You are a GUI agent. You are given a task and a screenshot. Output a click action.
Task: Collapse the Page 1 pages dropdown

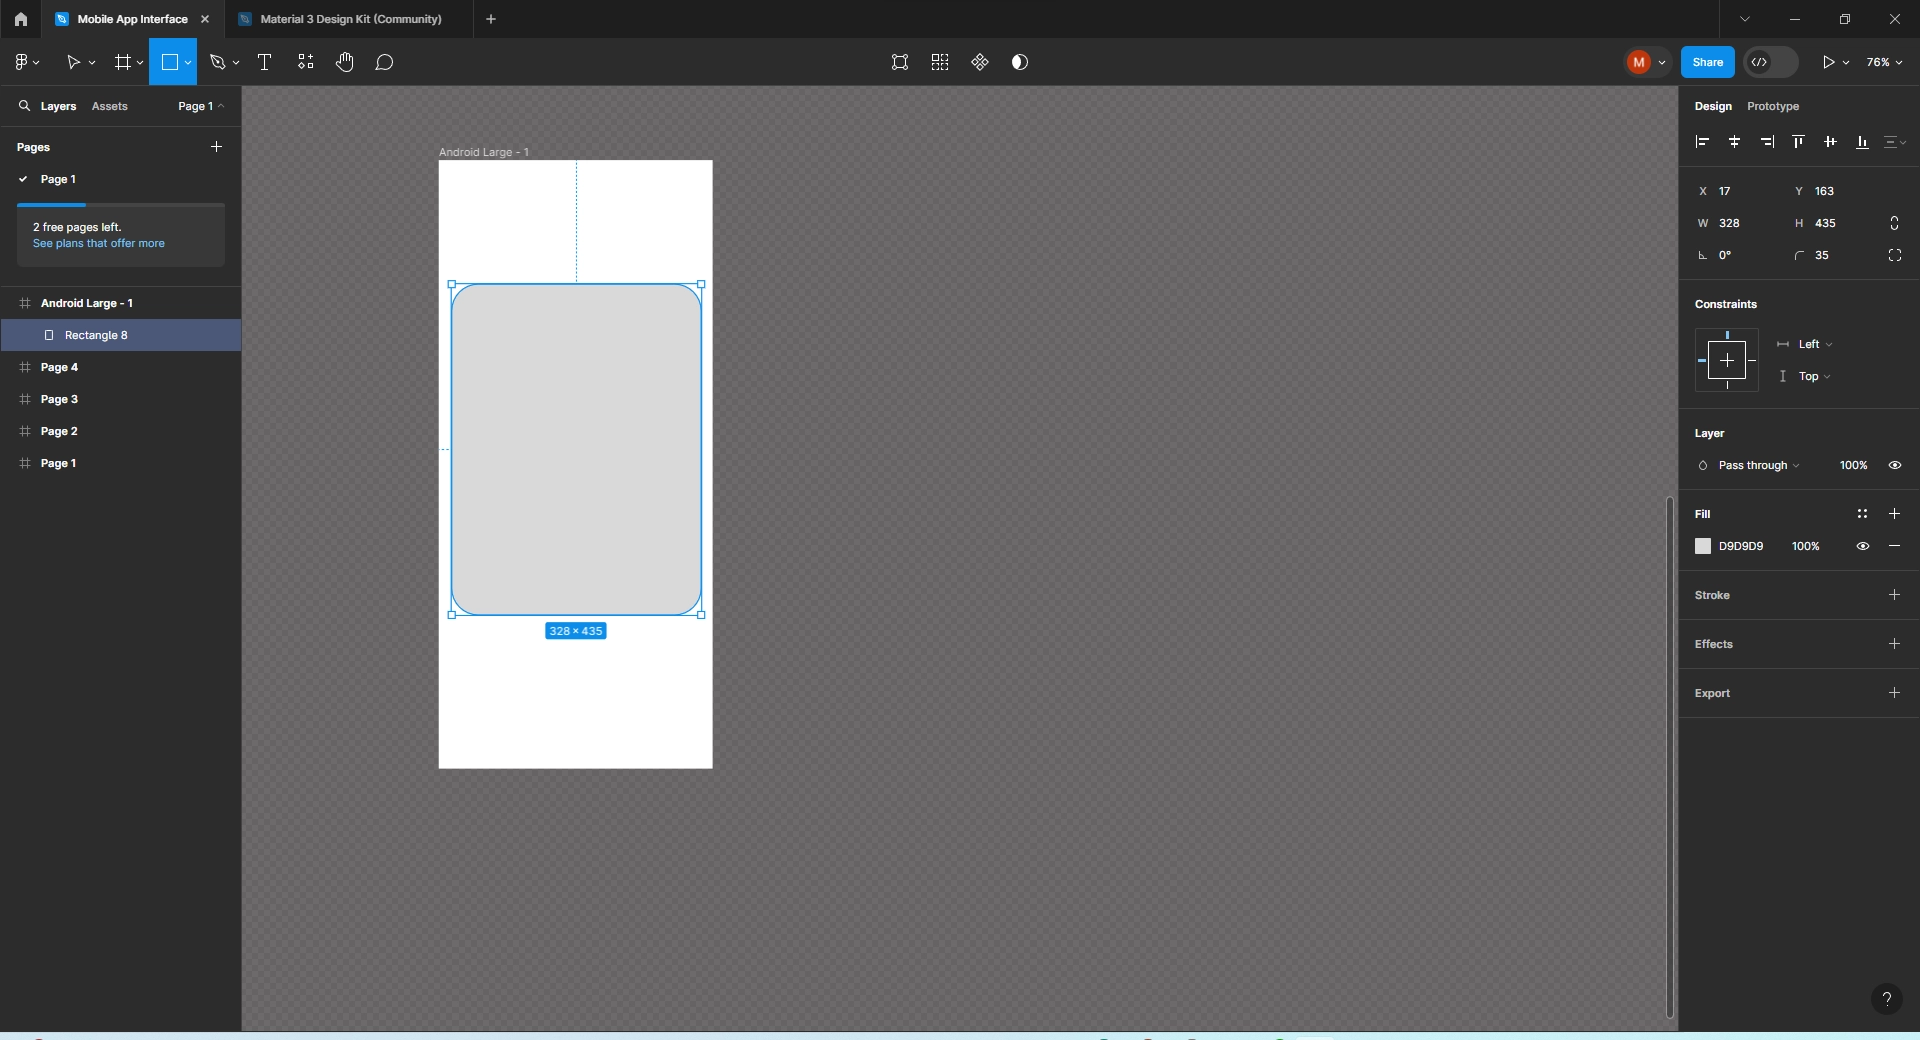pos(201,106)
